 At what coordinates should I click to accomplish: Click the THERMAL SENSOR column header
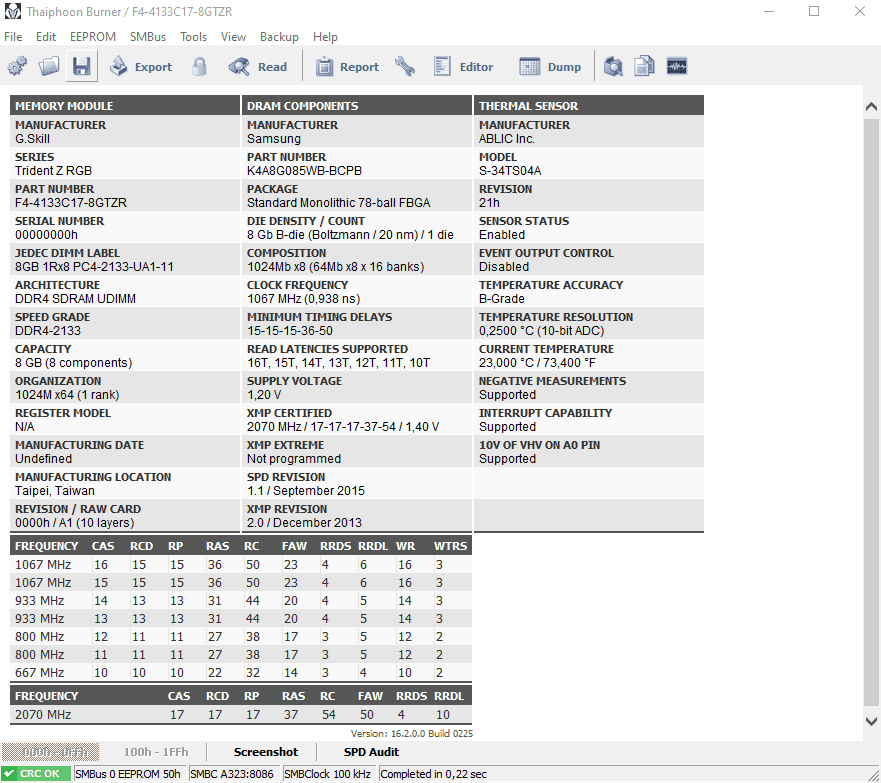pyautogui.click(x=589, y=106)
